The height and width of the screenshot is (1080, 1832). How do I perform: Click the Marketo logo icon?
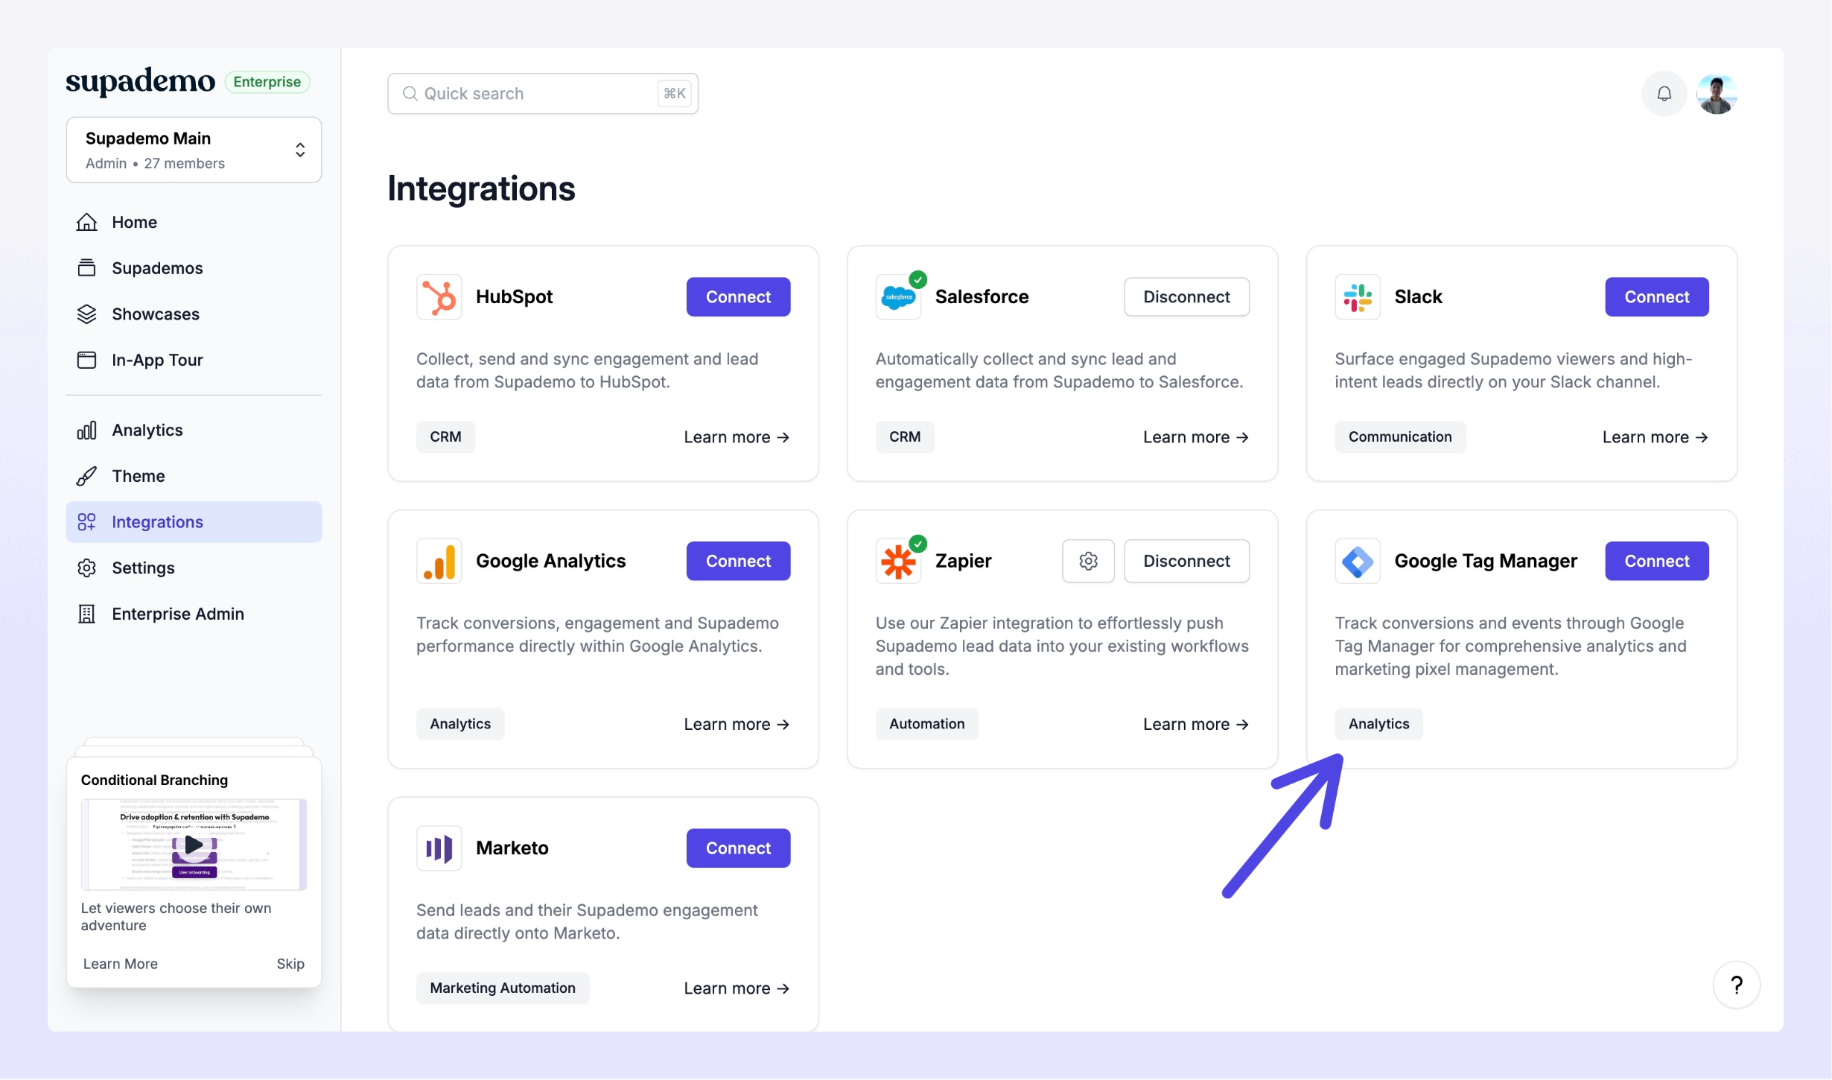coord(439,848)
